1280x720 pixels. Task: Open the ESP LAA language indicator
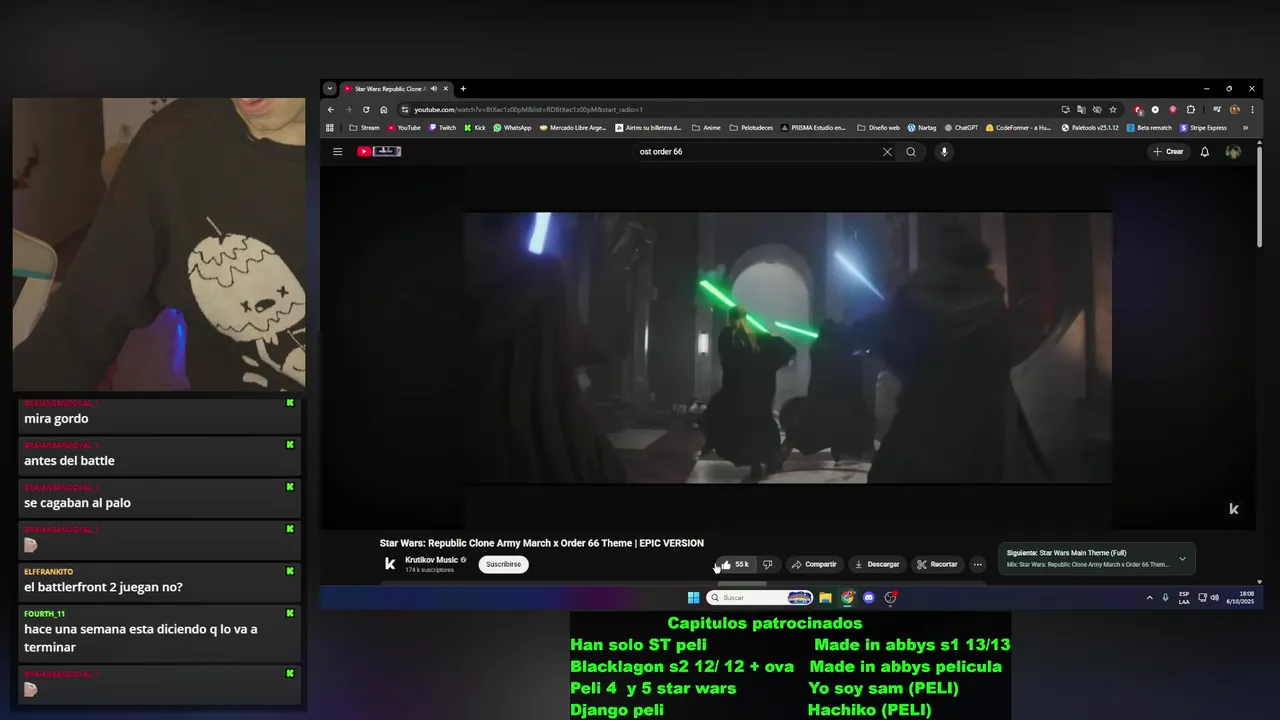coord(1184,598)
